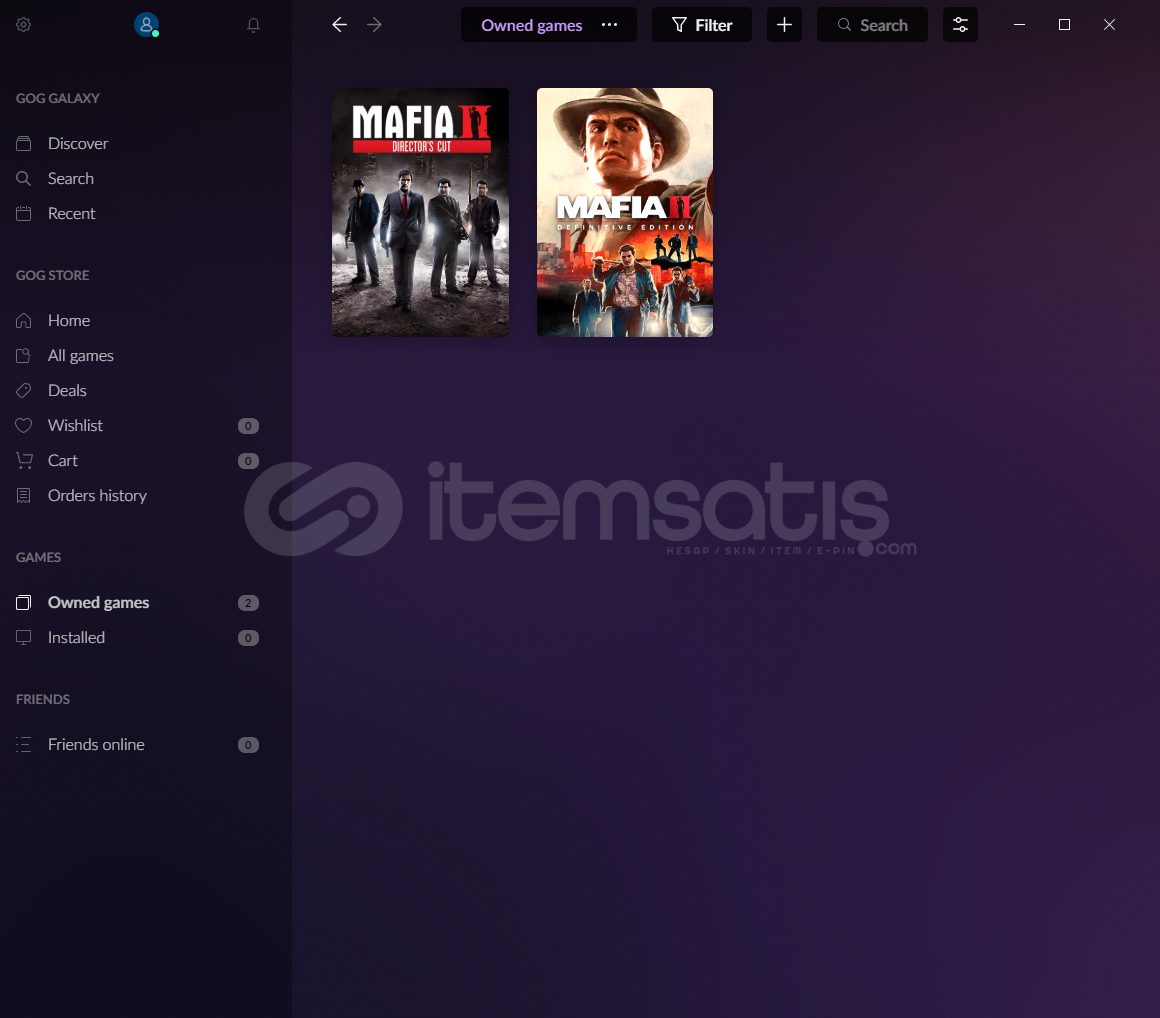Select the Owned games view title
The width and height of the screenshot is (1160, 1018).
pyautogui.click(x=531, y=25)
